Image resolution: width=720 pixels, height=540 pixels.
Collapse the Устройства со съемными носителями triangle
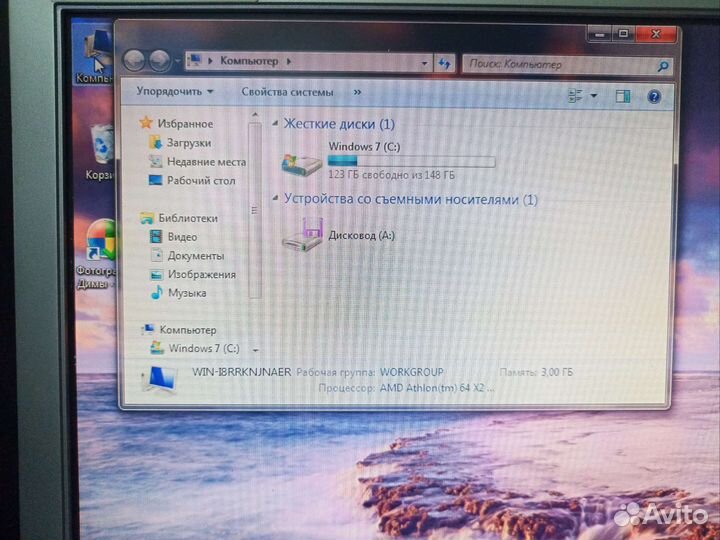tap(275, 198)
